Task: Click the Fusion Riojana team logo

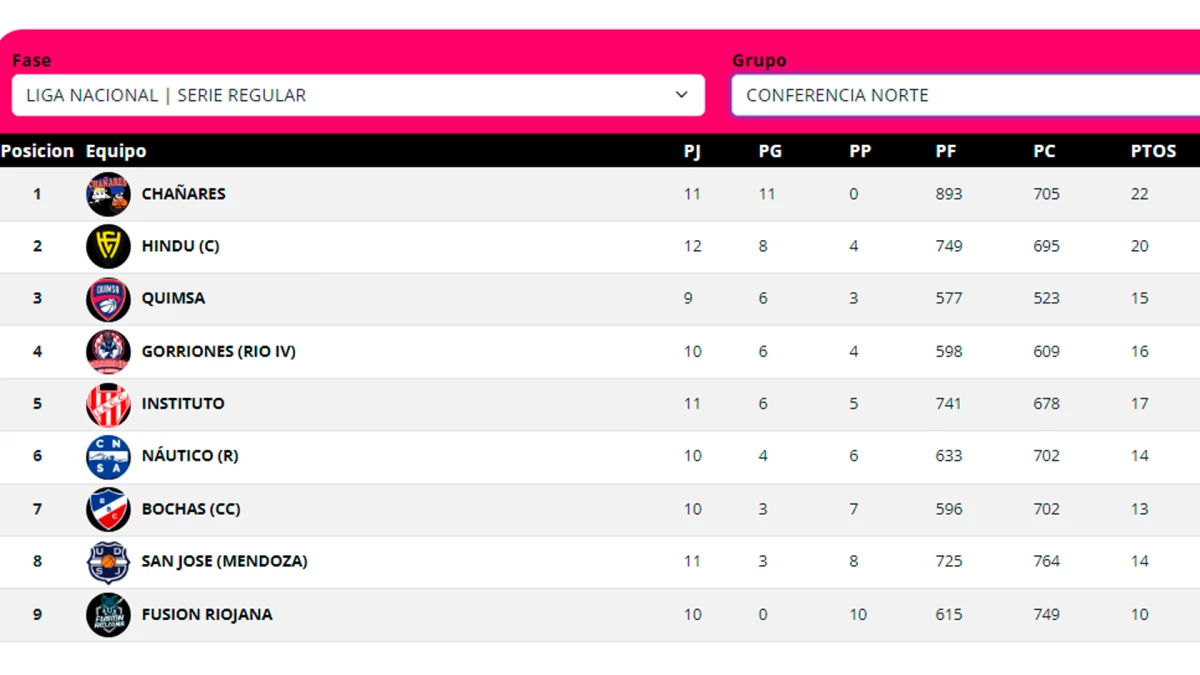Action: click(108, 614)
